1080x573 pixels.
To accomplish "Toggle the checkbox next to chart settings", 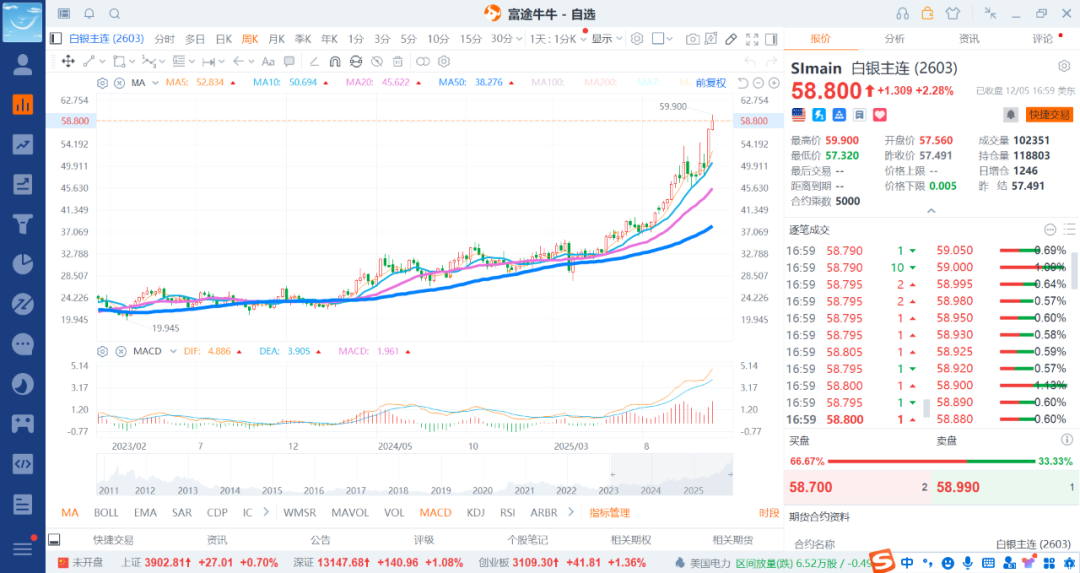I will [x=658, y=39].
